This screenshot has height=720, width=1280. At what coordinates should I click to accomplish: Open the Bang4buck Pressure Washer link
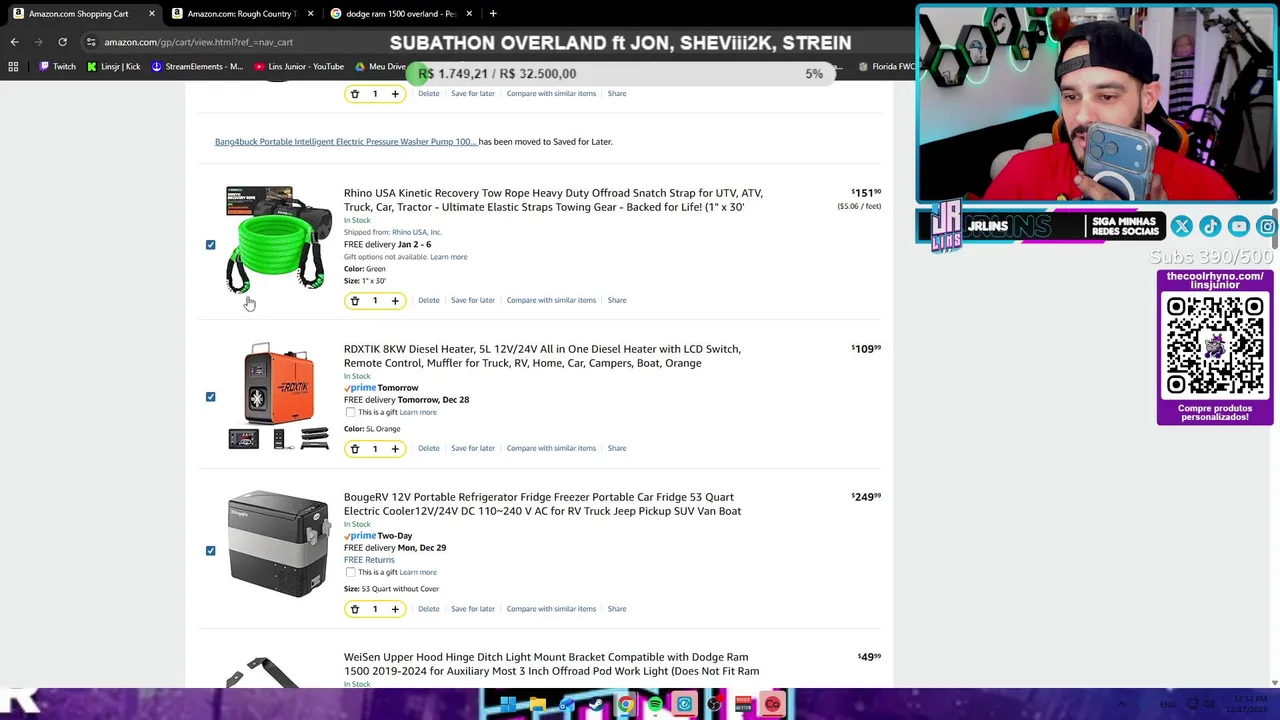[346, 142]
